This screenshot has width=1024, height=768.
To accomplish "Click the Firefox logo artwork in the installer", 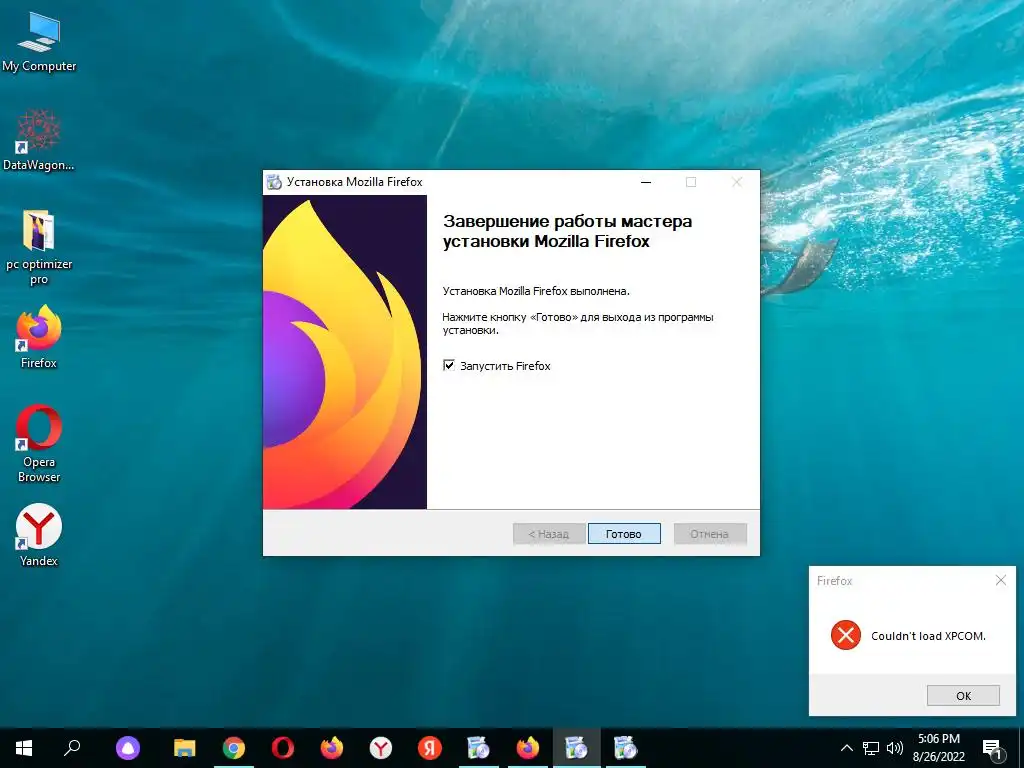I will coord(345,352).
